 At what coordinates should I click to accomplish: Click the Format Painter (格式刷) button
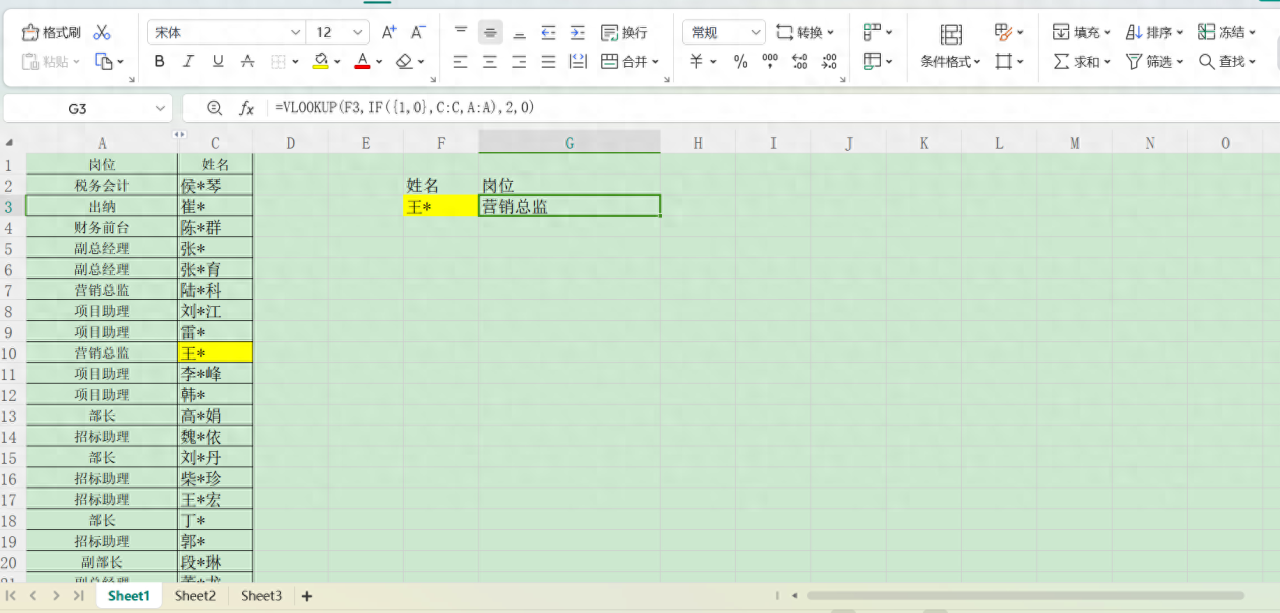coord(52,32)
